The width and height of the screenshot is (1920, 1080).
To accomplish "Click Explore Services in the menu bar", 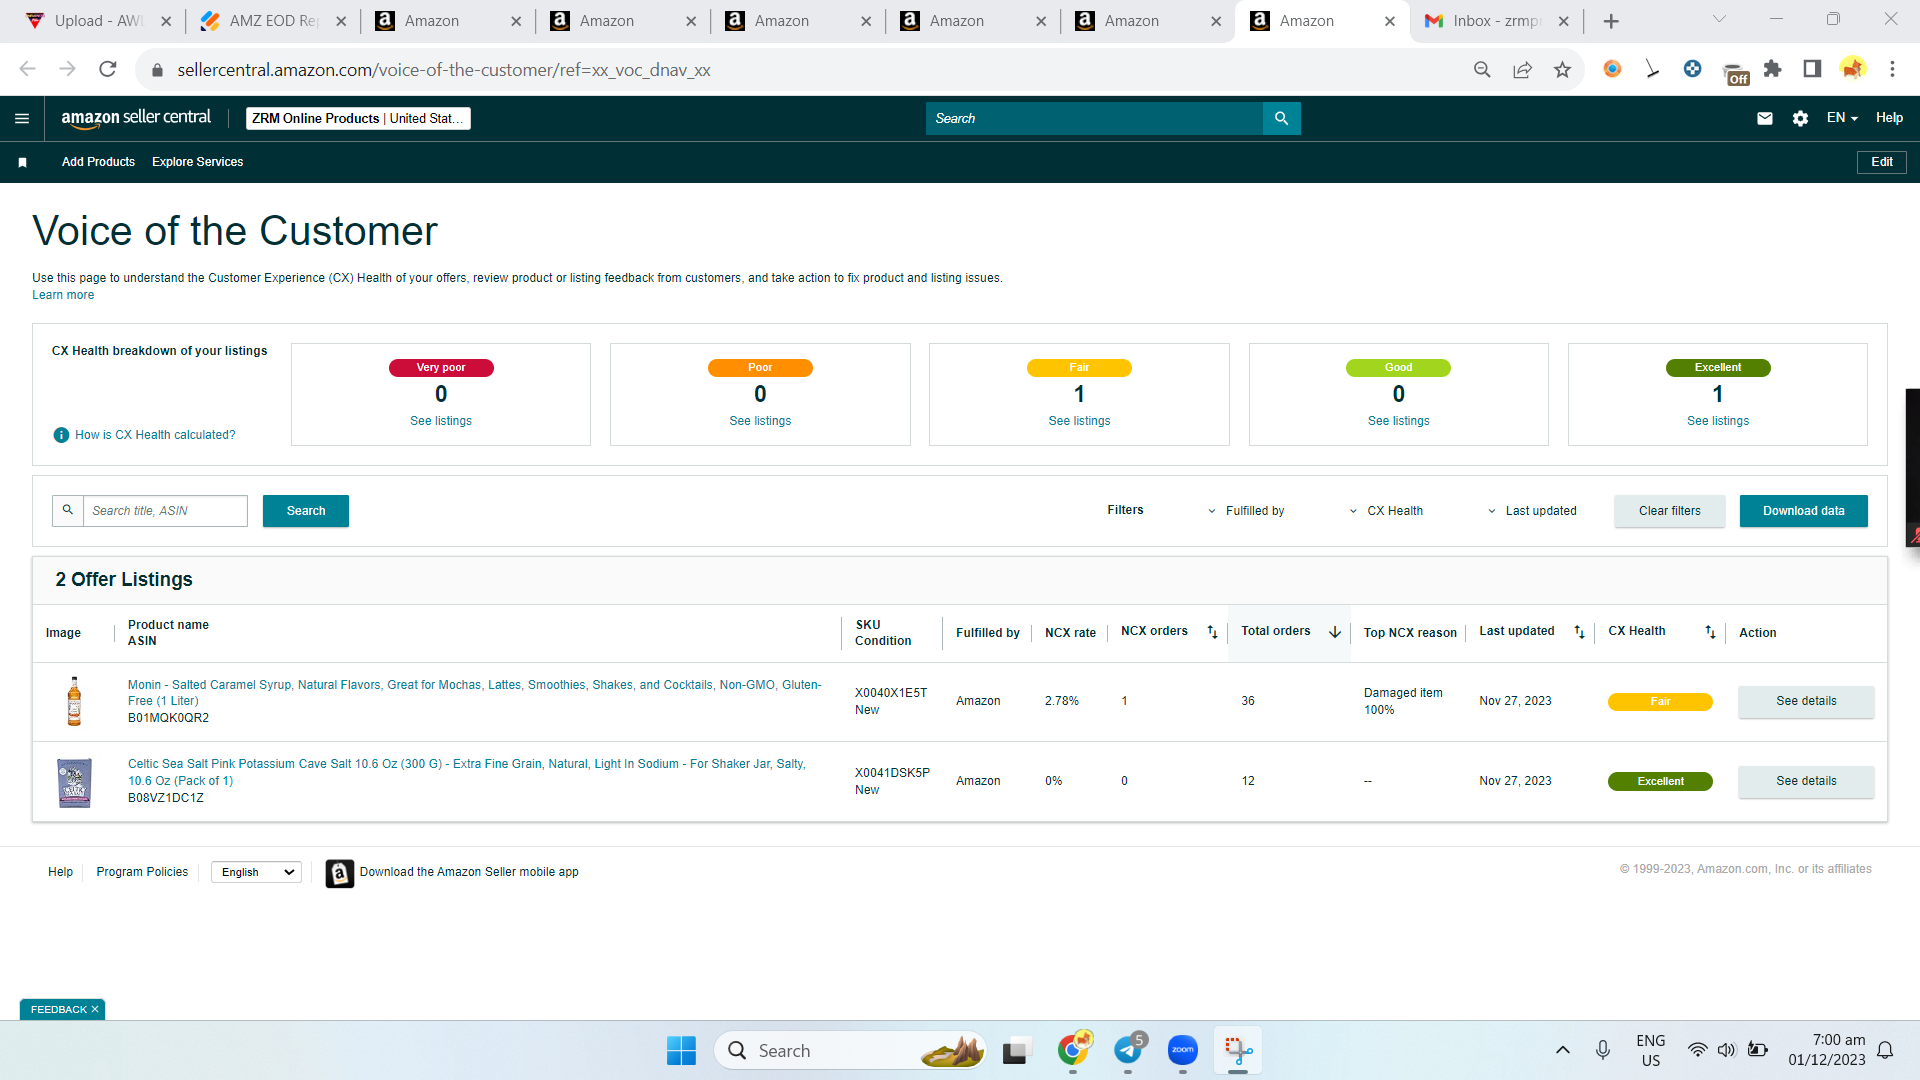I will pyautogui.click(x=198, y=162).
